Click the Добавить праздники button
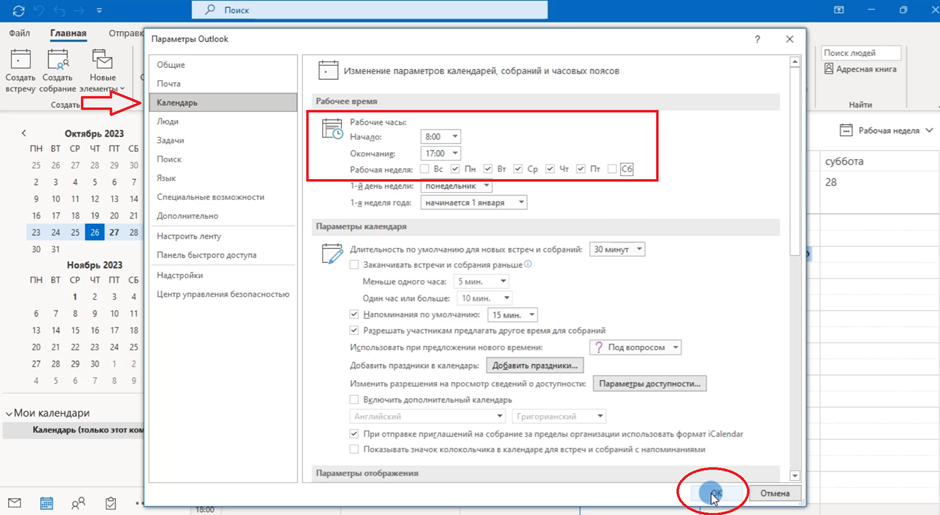The height and width of the screenshot is (515, 940). coord(535,366)
